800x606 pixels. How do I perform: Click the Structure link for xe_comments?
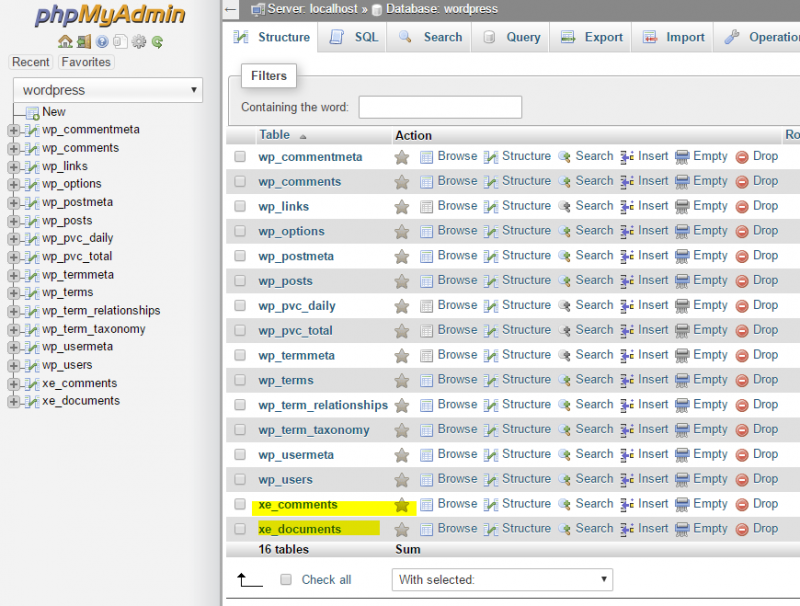pyautogui.click(x=526, y=503)
